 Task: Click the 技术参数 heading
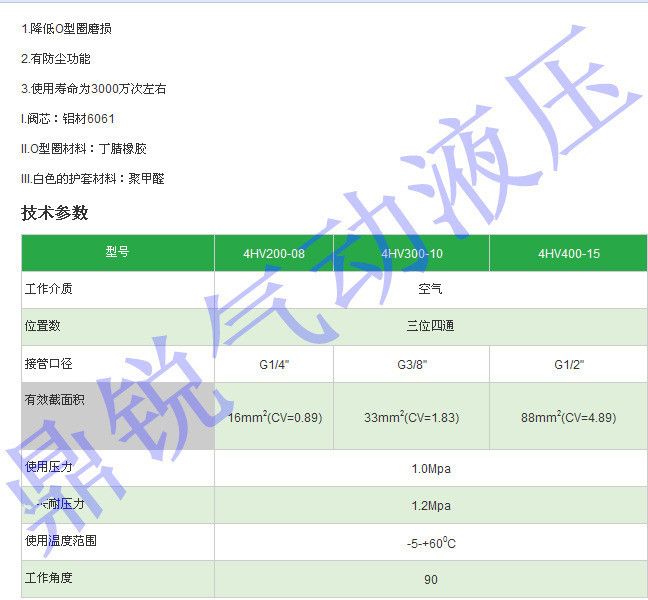(55, 213)
